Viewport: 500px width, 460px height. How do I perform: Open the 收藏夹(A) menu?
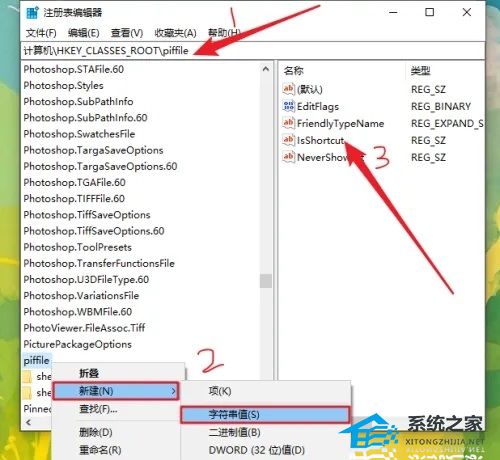175,33
